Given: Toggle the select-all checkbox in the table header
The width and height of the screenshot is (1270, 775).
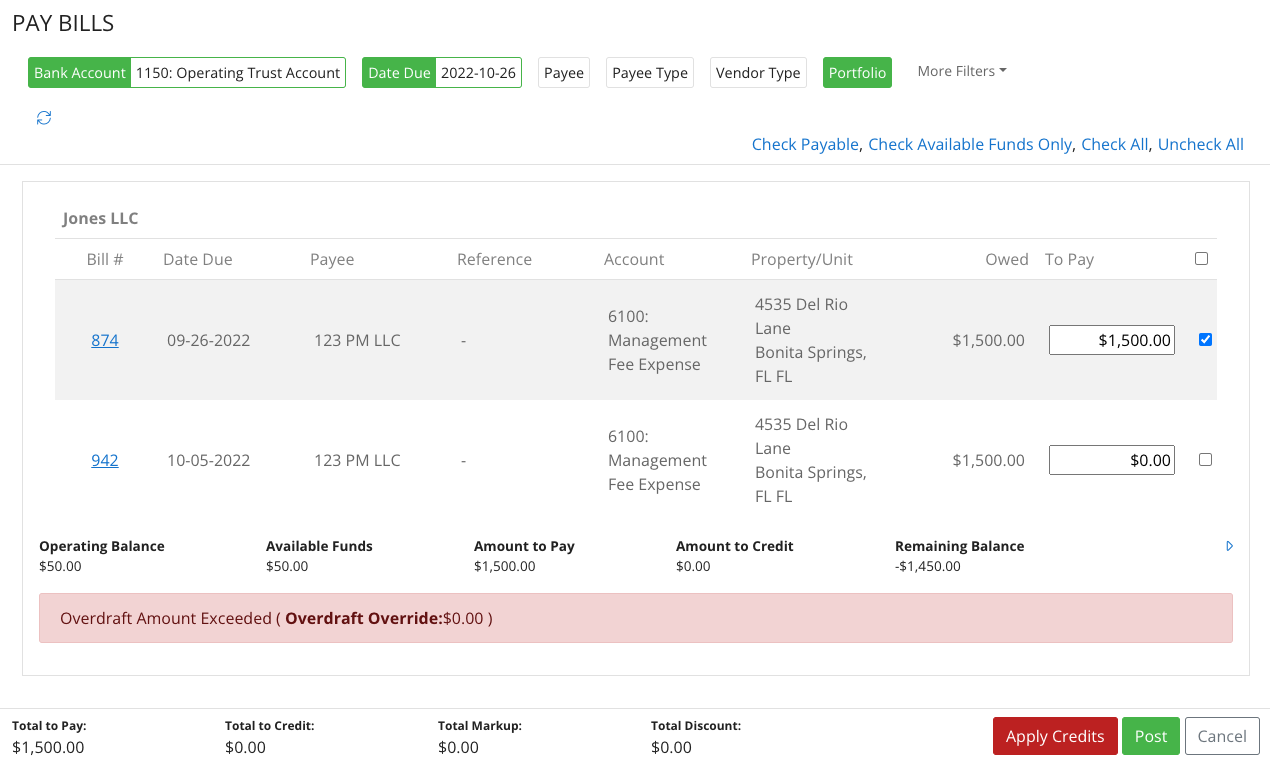Looking at the screenshot, I should point(1201,258).
